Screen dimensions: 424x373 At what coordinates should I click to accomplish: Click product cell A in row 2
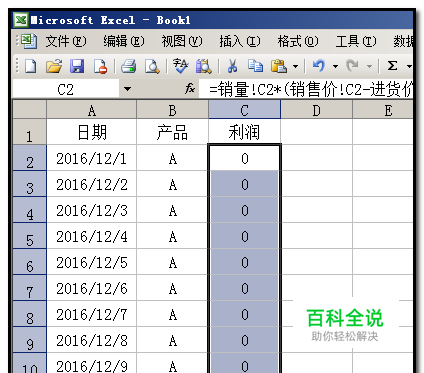coord(172,158)
